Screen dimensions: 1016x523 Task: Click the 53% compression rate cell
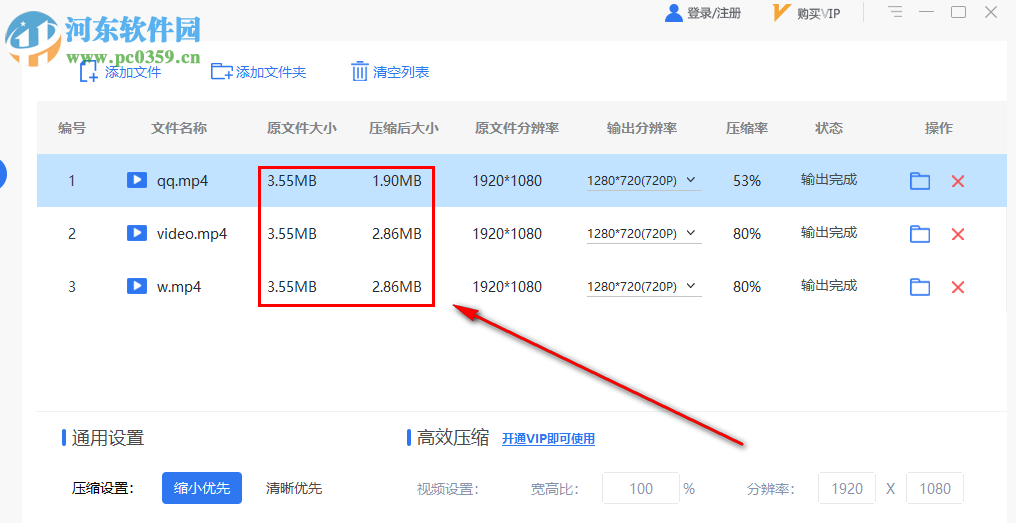point(747,181)
